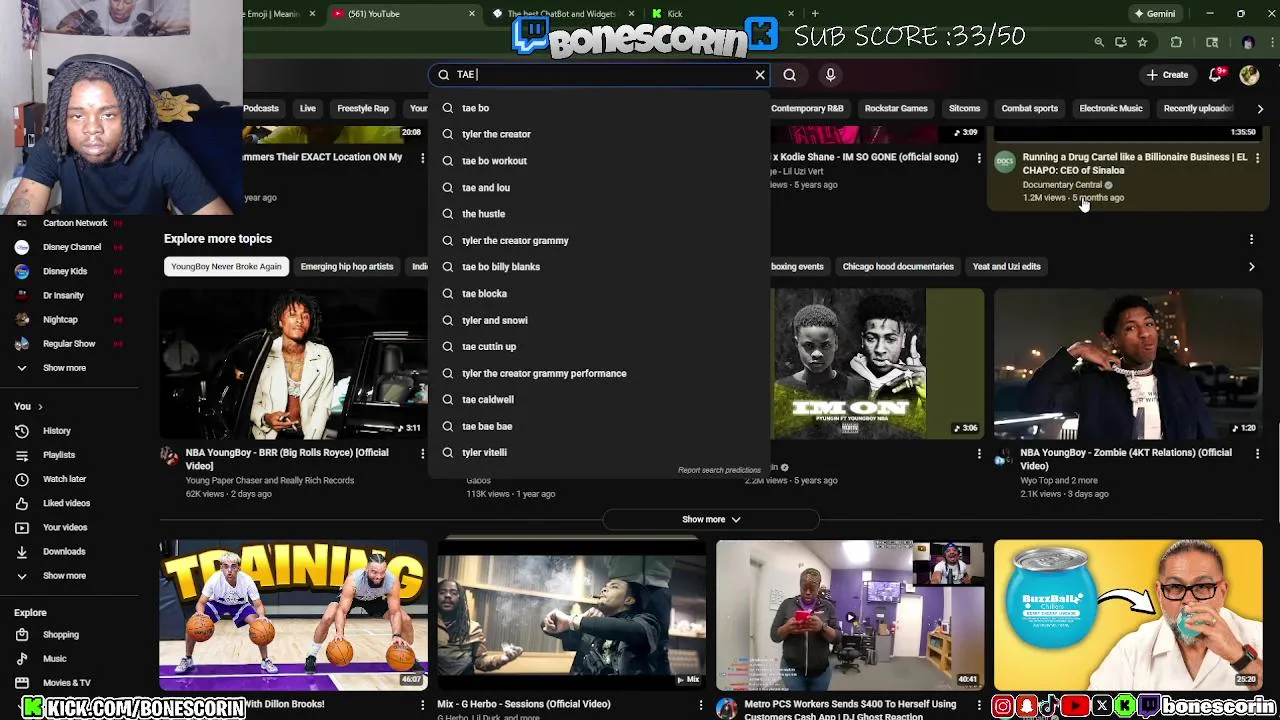Filter by Freestyle Rap chip
This screenshot has width=1280, height=720.
click(363, 108)
